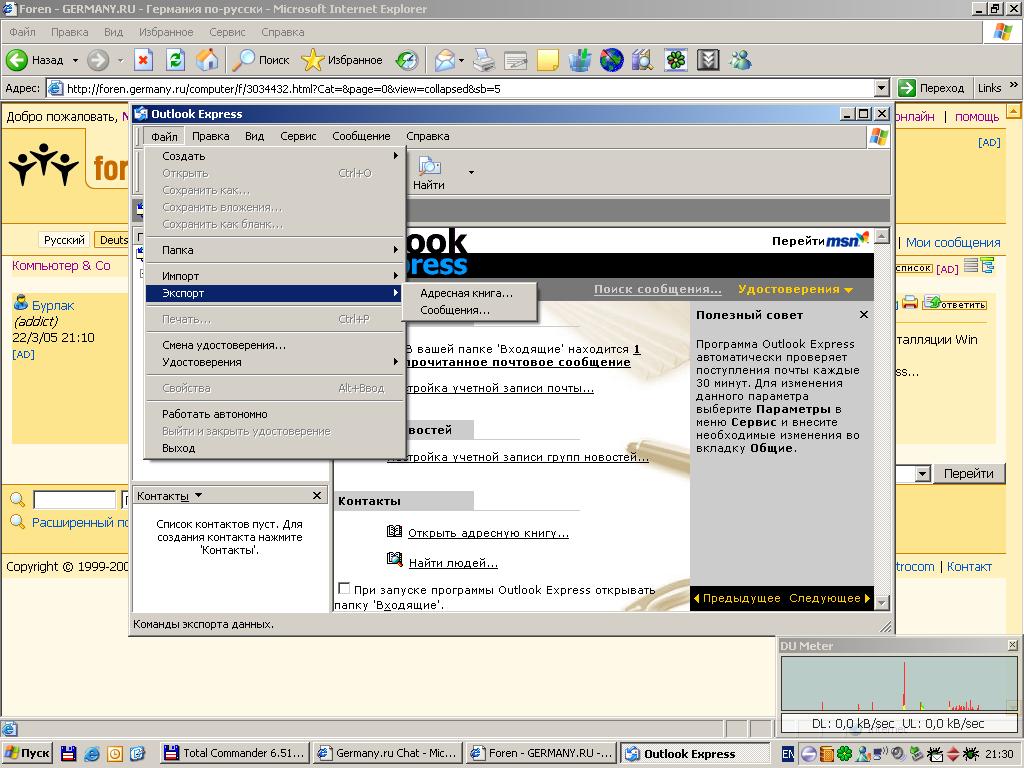
Task: Click the find people icon beside Найти людей
Action: 394,560
